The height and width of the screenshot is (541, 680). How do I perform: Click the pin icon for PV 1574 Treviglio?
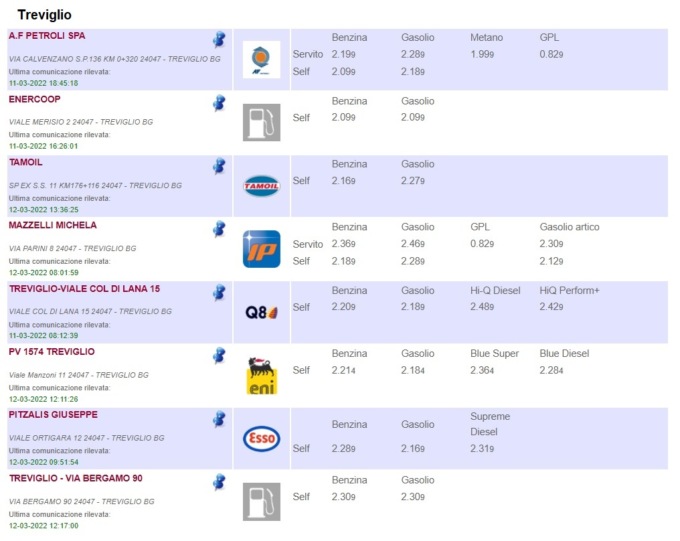(219, 355)
